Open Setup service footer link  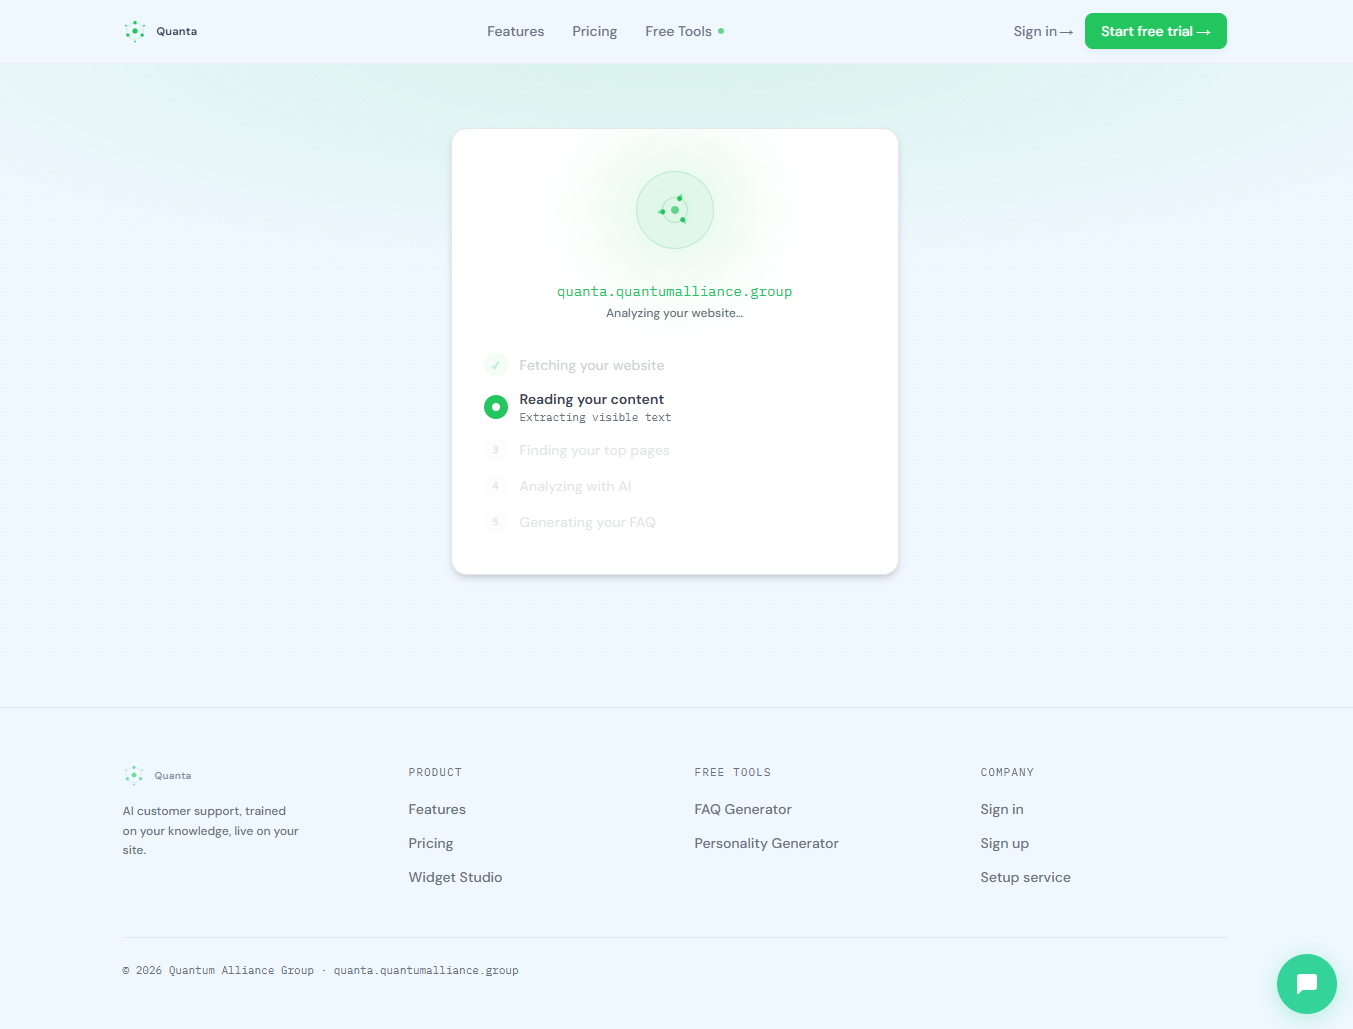(1025, 877)
